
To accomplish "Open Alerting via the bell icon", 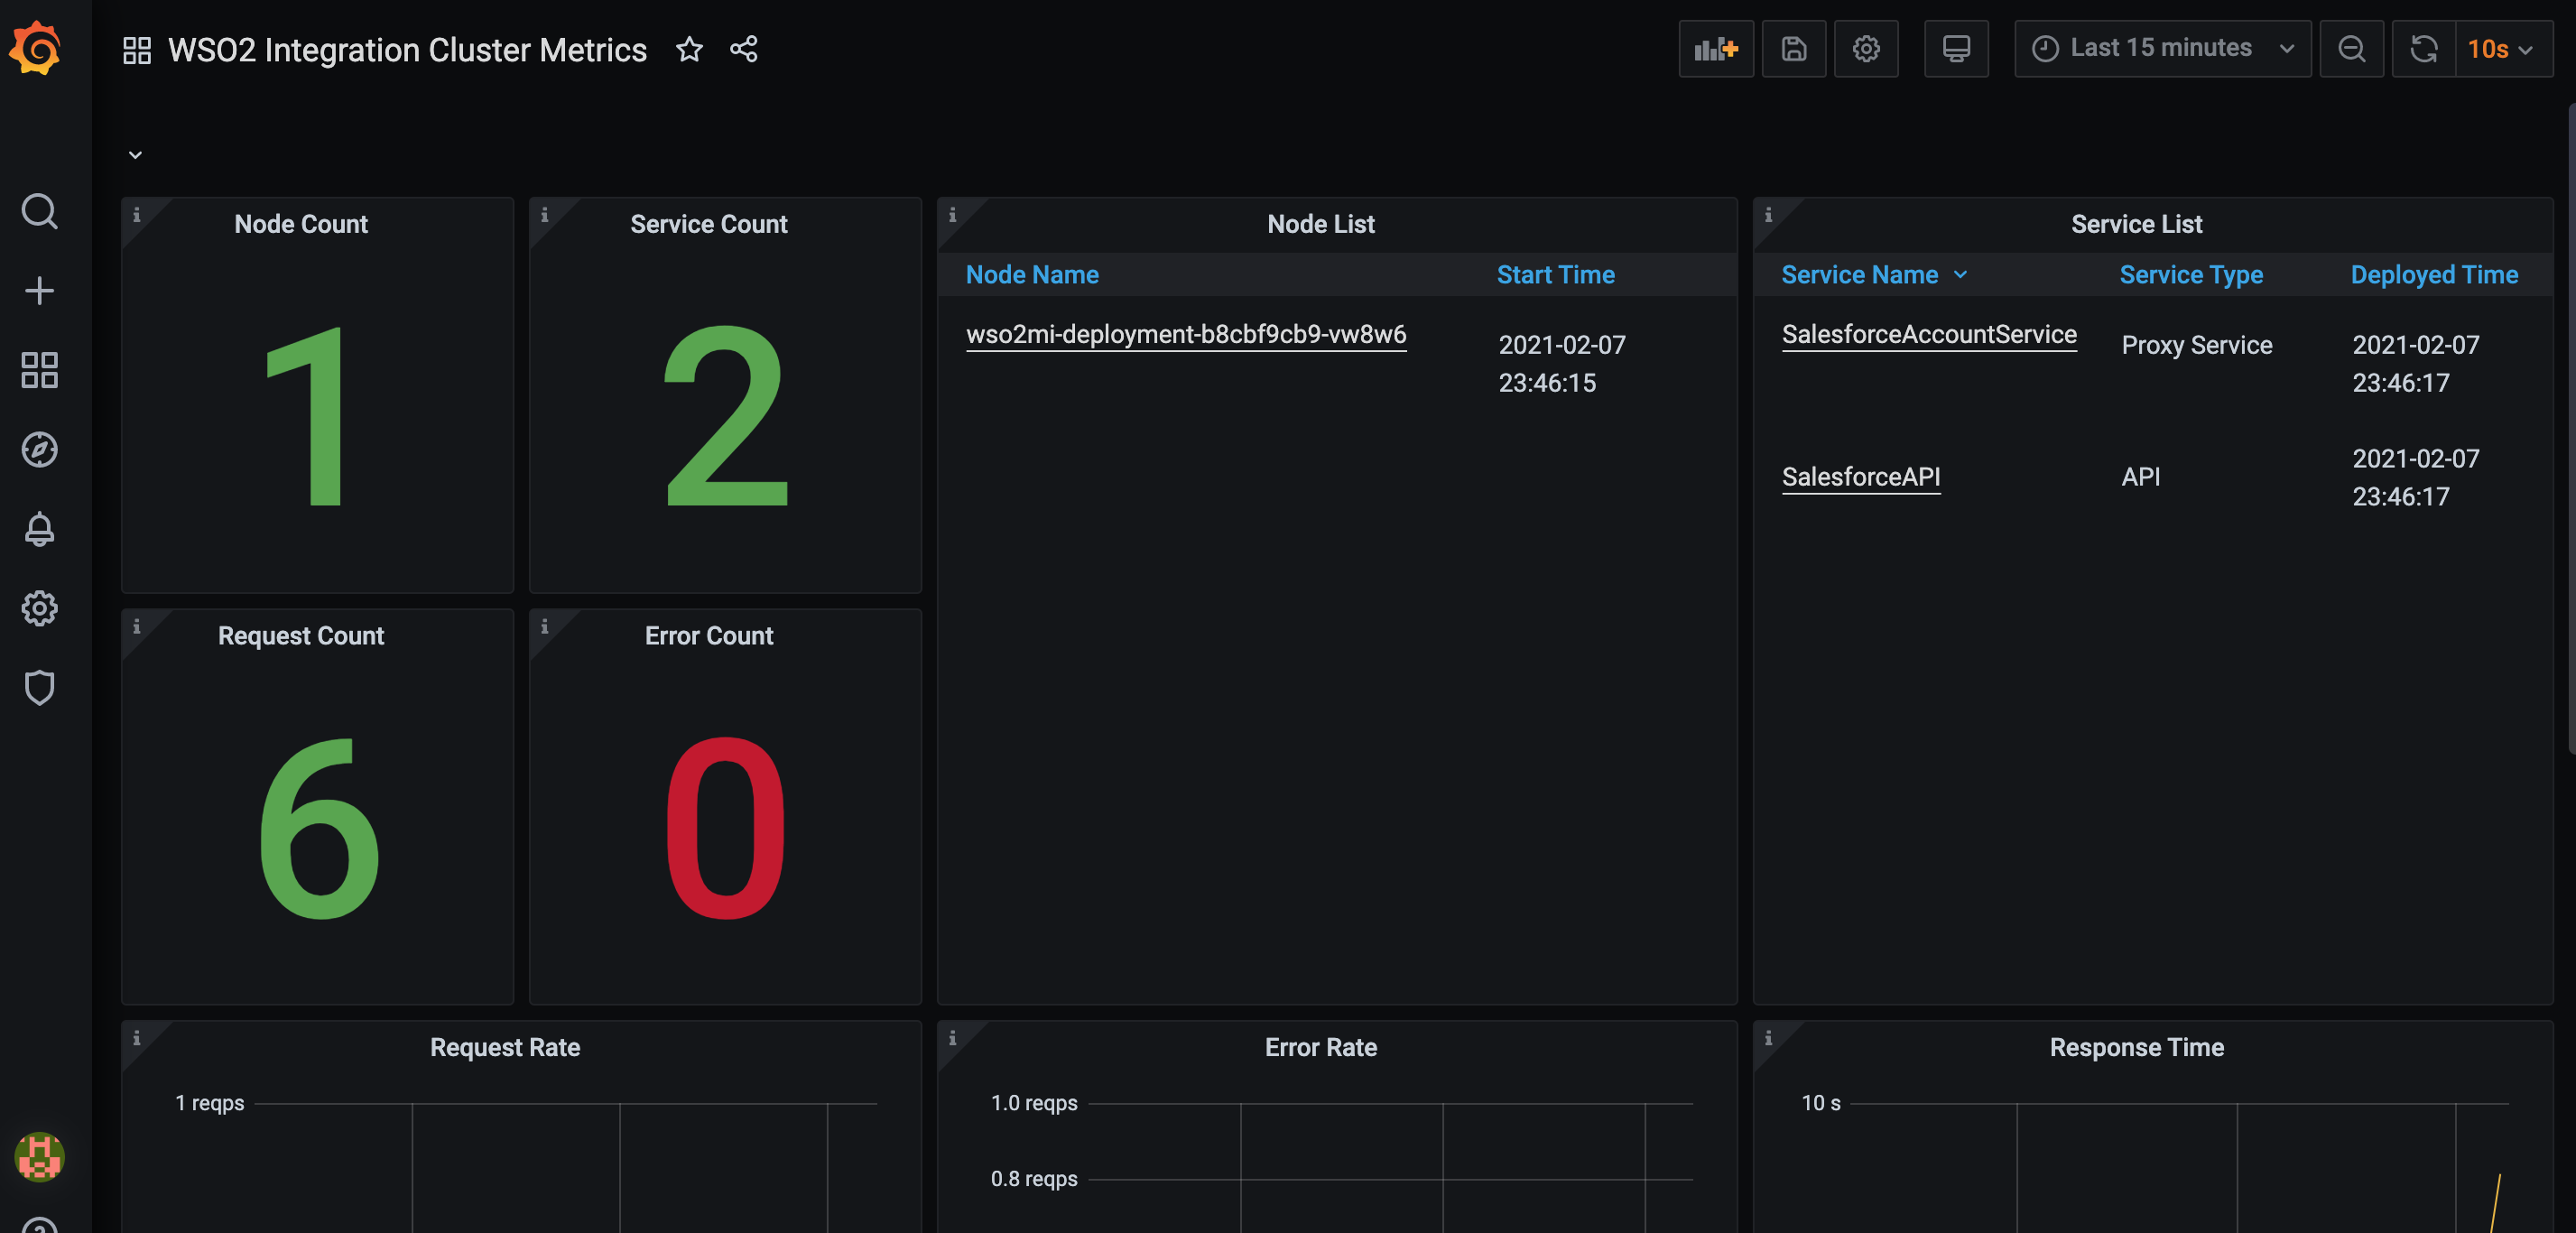I will tap(40, 530).
